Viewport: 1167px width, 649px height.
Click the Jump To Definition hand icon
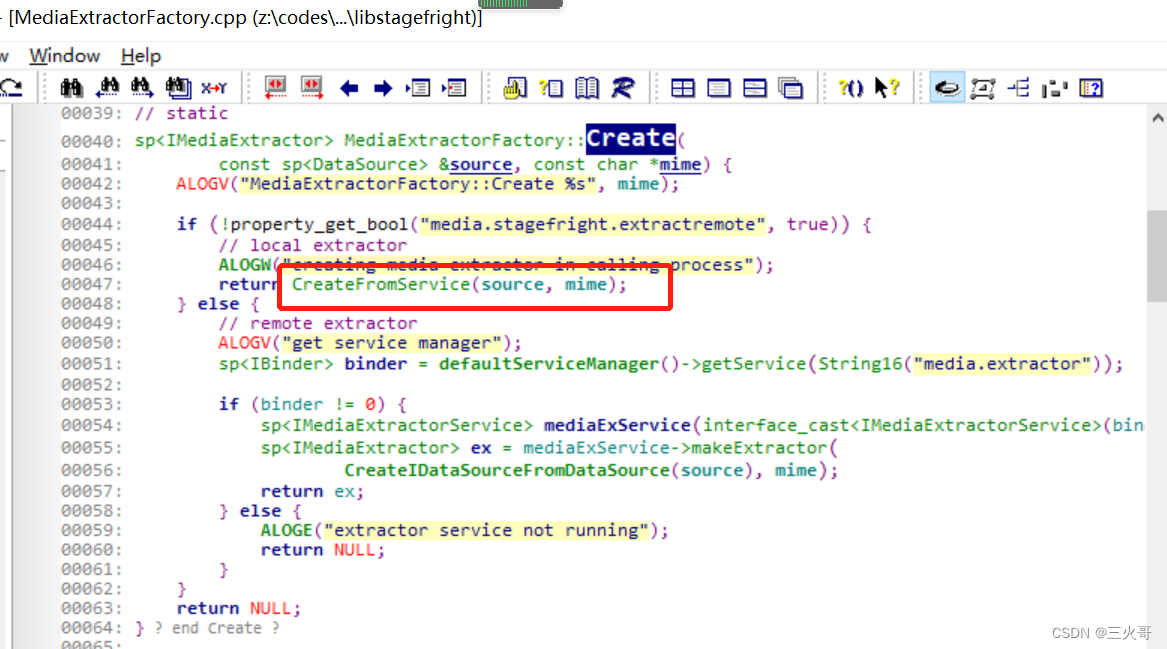[x=514, y=88]
